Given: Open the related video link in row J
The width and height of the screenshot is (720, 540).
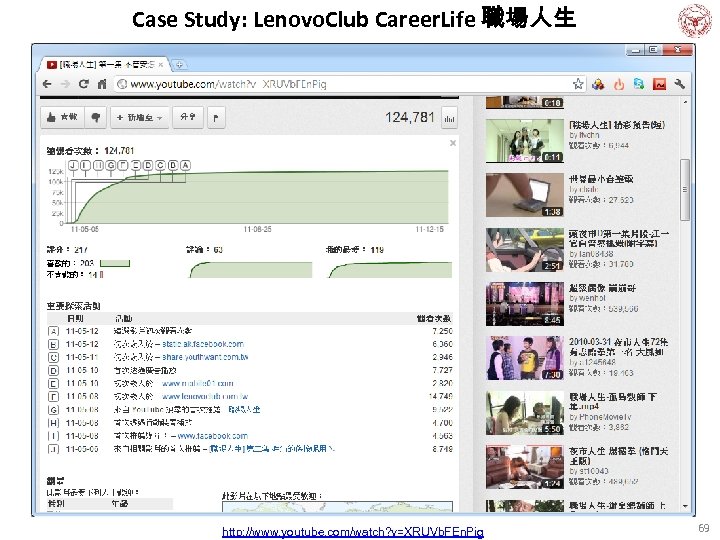Looking at the screenshot, I should [x=272, y=449].
